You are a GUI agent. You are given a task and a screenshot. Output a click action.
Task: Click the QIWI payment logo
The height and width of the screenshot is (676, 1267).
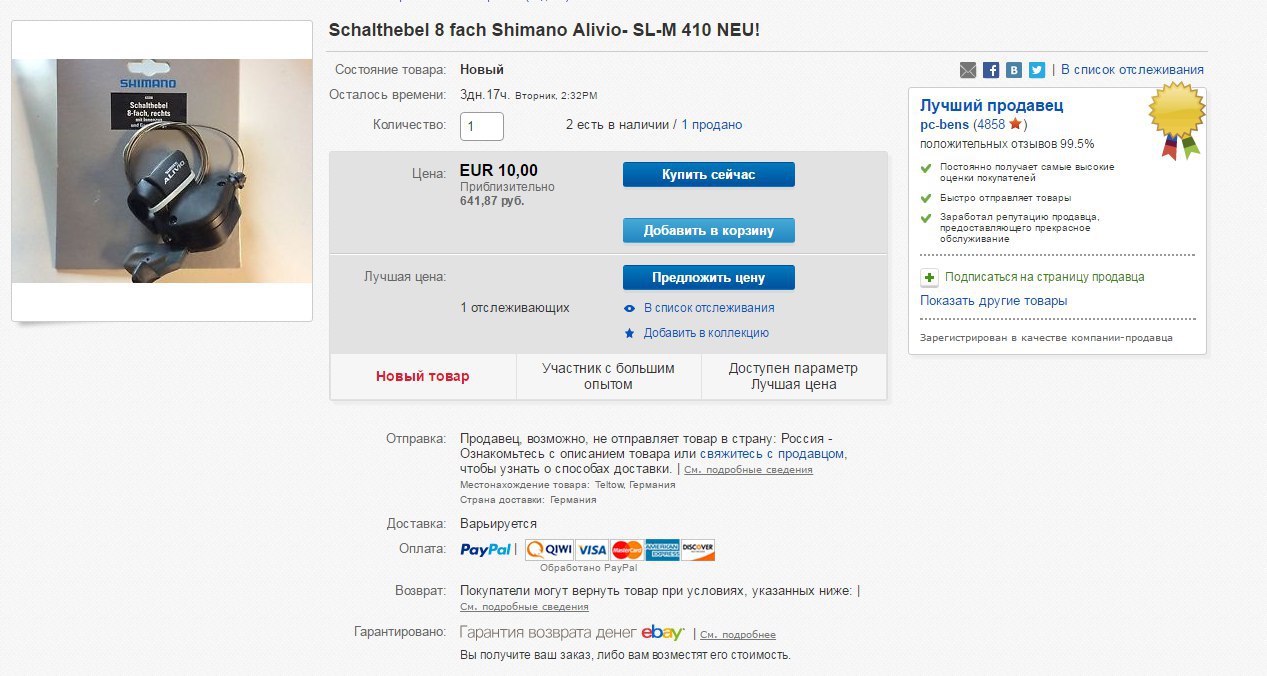point(548,549)
